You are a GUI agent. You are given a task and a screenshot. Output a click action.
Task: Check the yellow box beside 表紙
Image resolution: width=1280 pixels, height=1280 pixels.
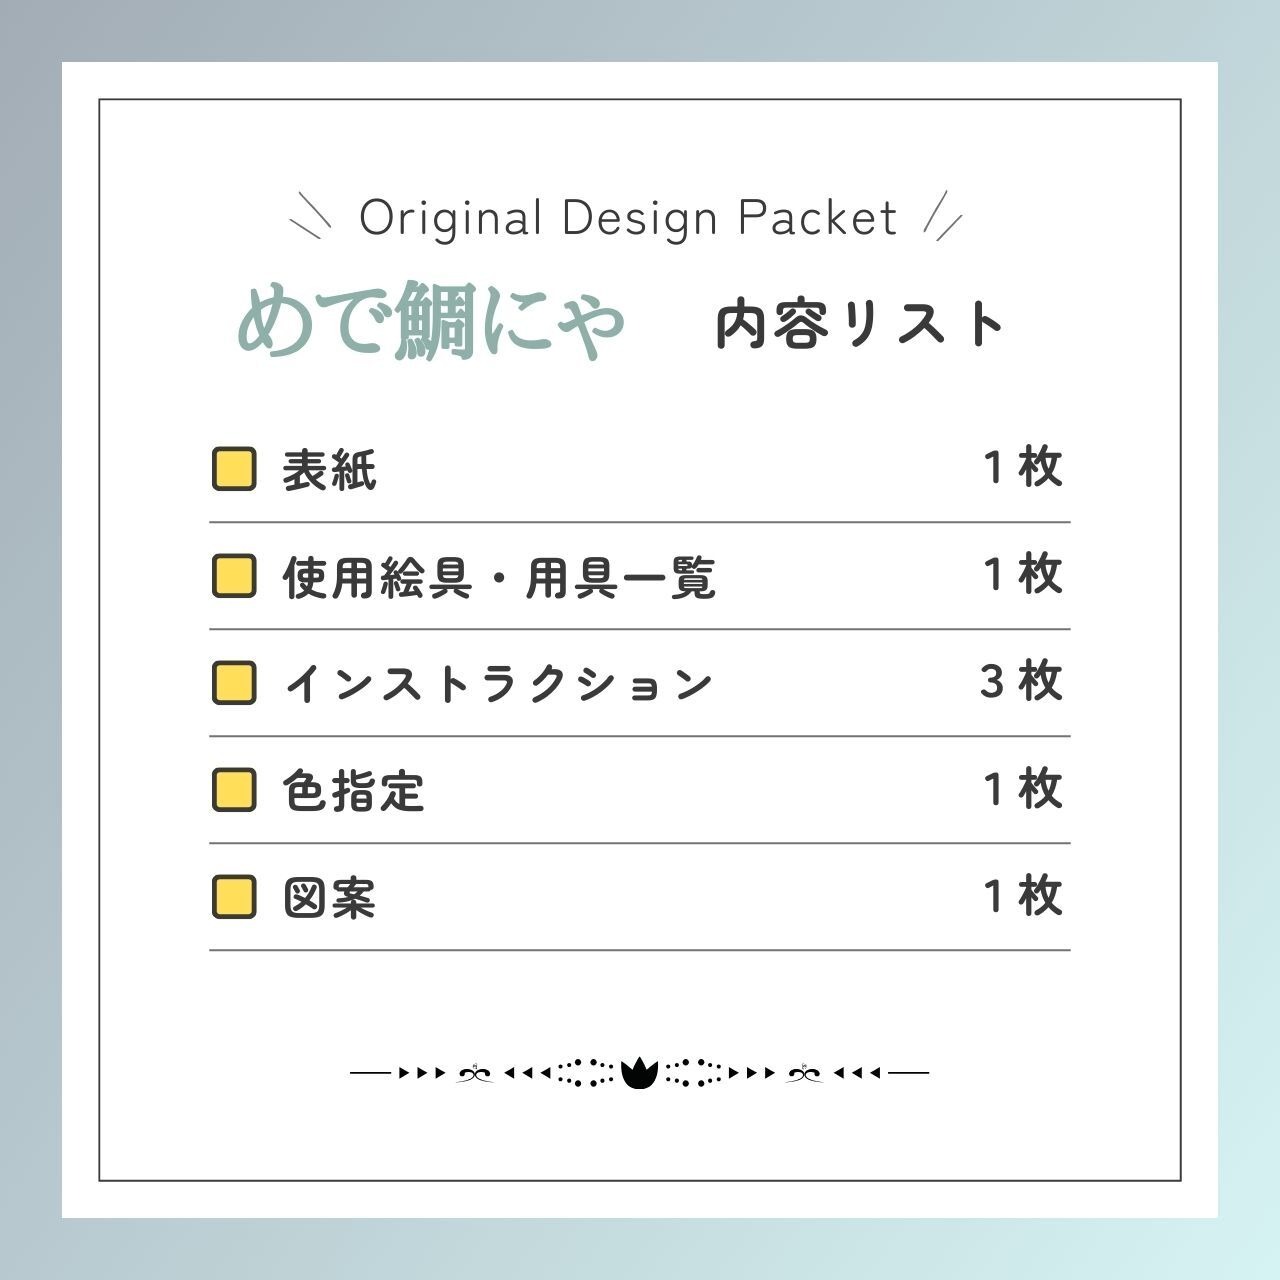pos(234,469)
